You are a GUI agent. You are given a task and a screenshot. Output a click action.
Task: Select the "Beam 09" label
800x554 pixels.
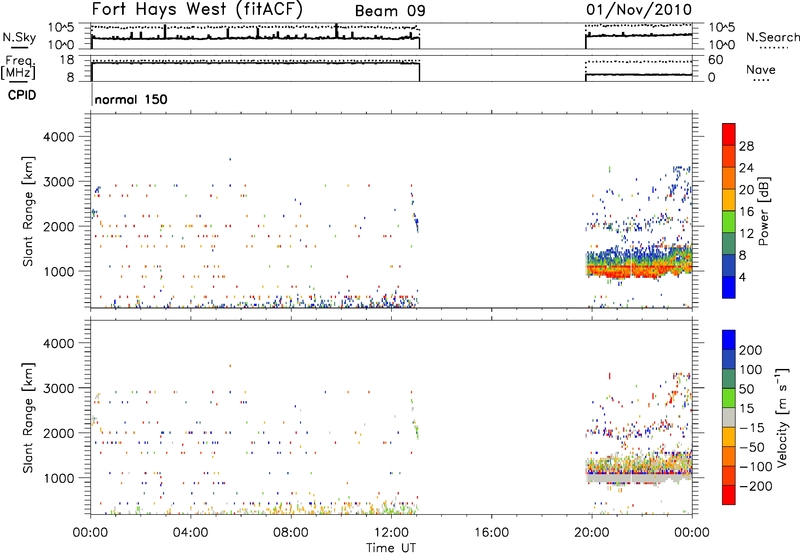tap(390, 11)
